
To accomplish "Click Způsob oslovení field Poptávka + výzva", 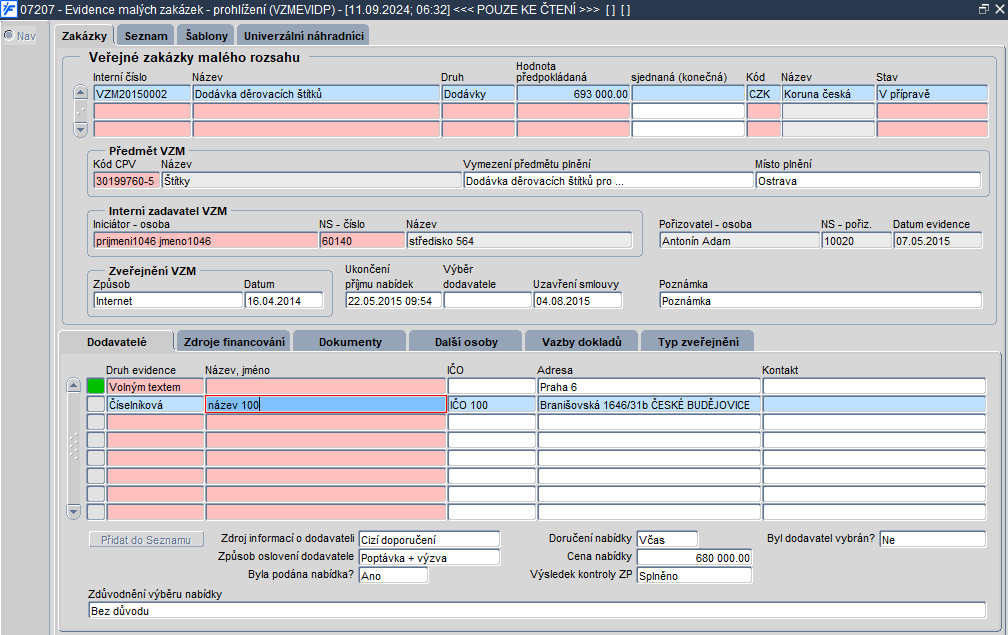I will (x=429, y=557).
